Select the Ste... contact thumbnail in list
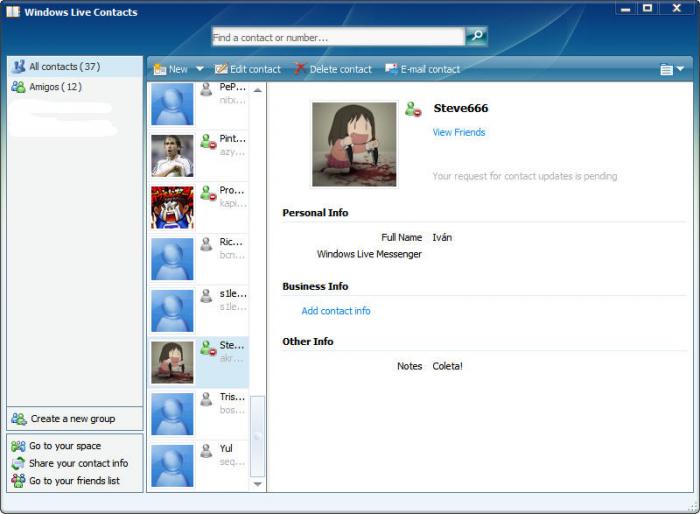Screen dimensions: 700x514 point(172,363)
